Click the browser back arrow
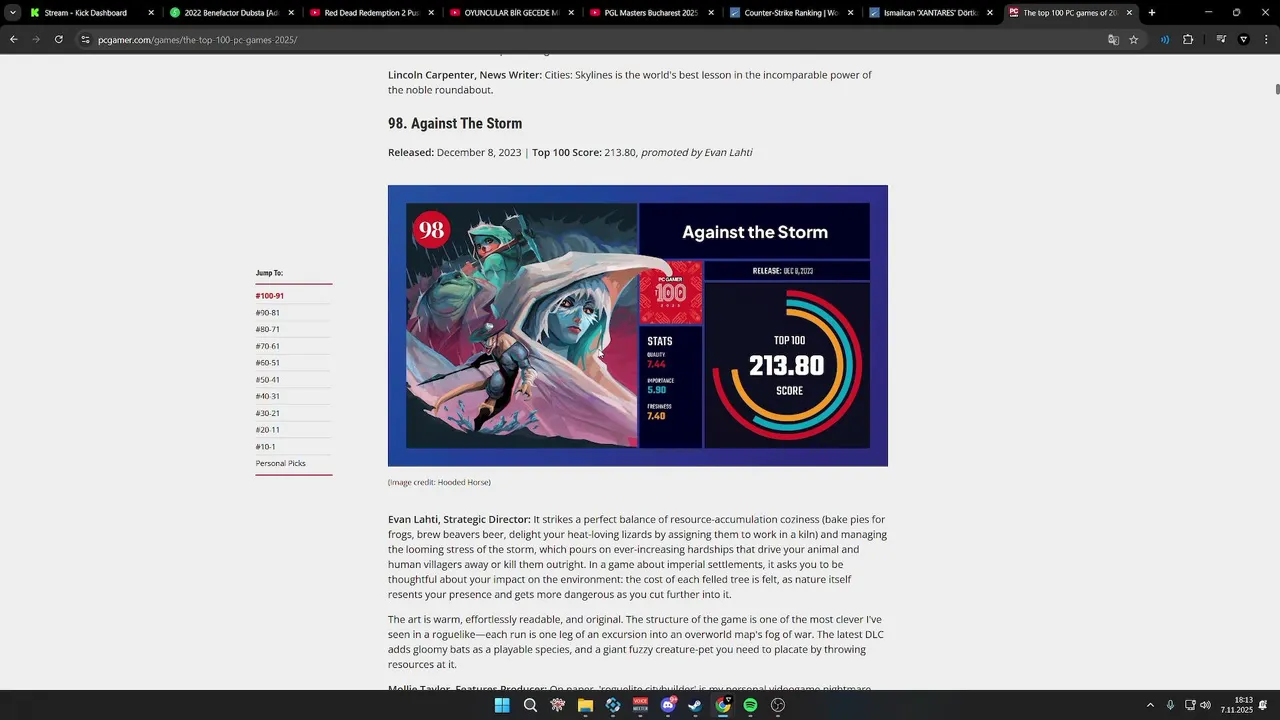1280x720 pixels. point(14,39)
